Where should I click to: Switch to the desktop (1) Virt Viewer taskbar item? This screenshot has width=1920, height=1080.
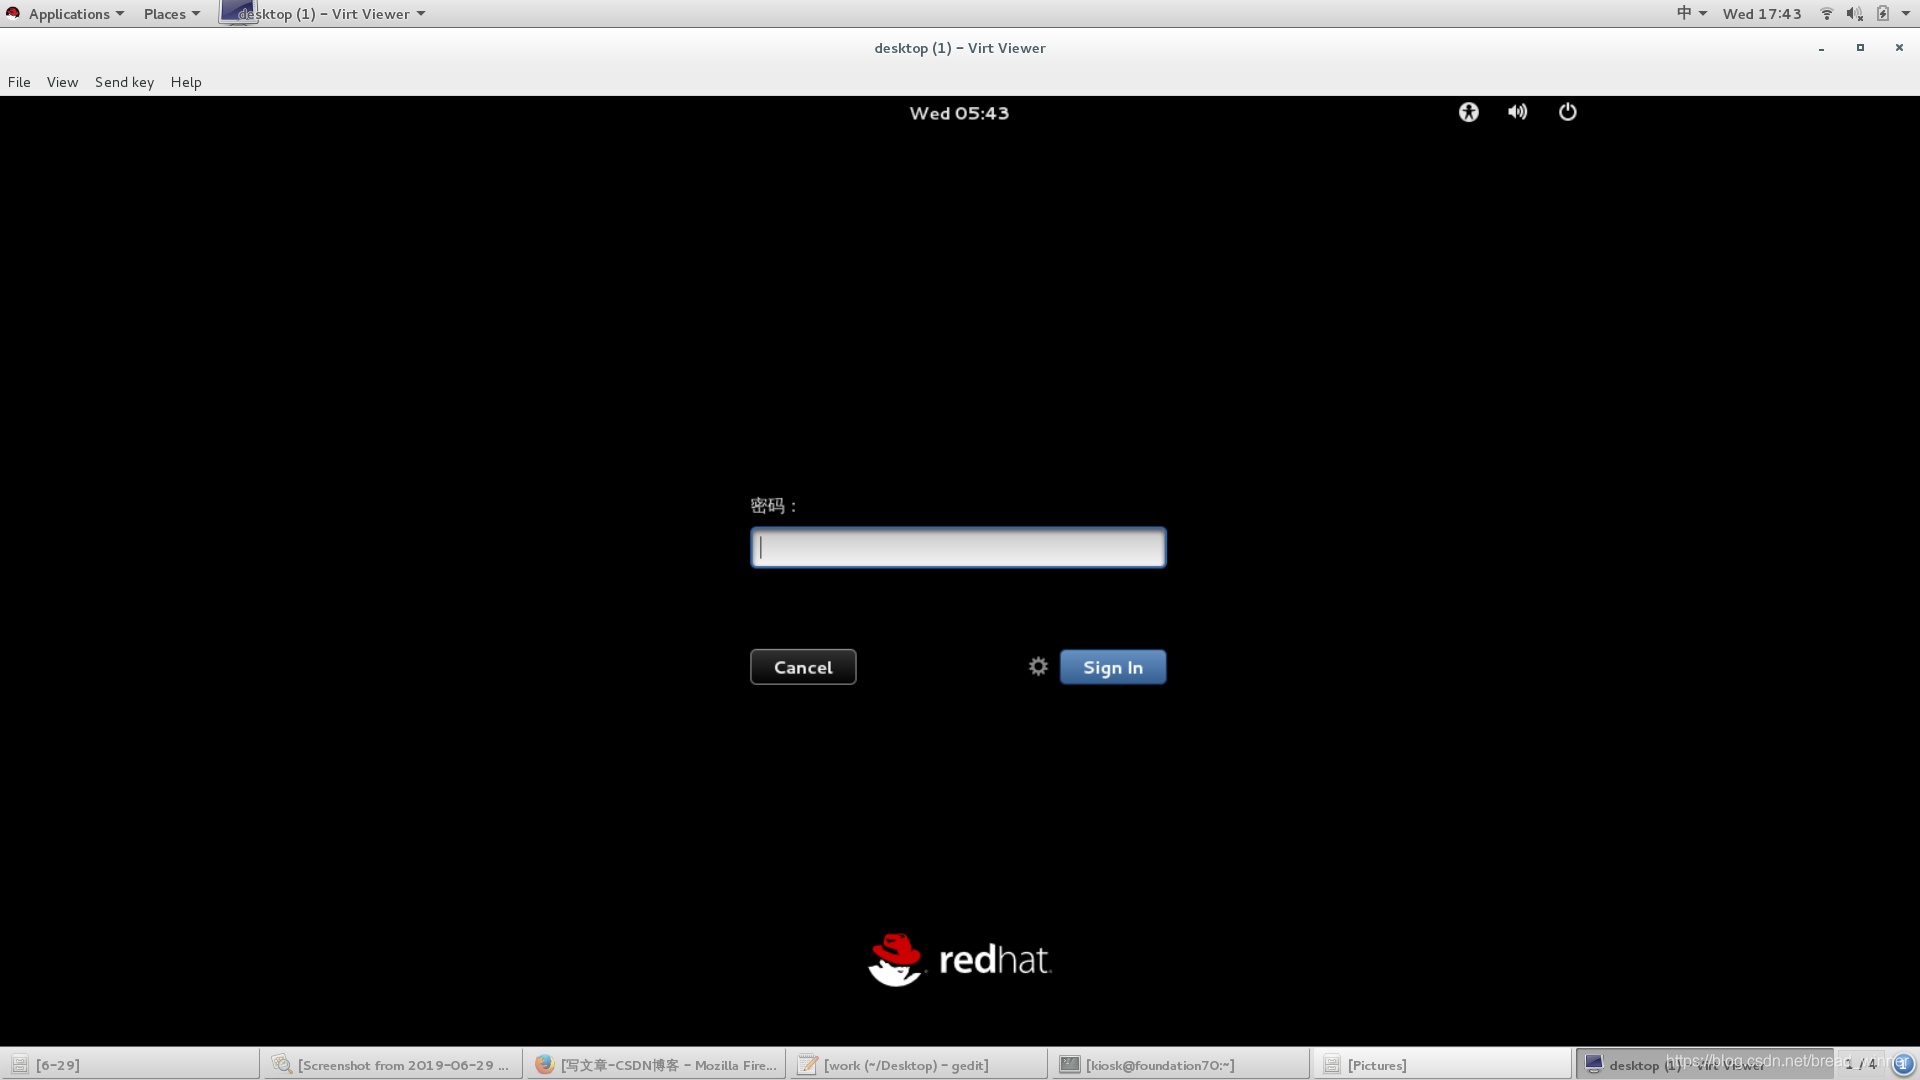[x=1705, y=1064]
